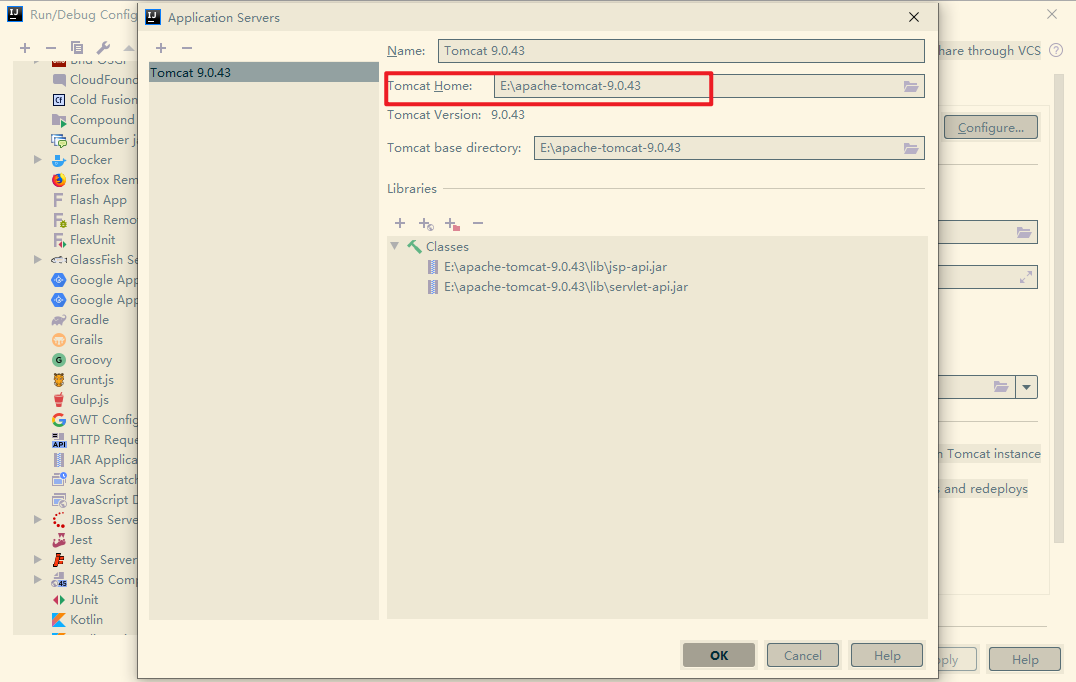1076x682 pixels.
Task: Click OK in Application Servers dialog
Action: click(x=719, y=655)
